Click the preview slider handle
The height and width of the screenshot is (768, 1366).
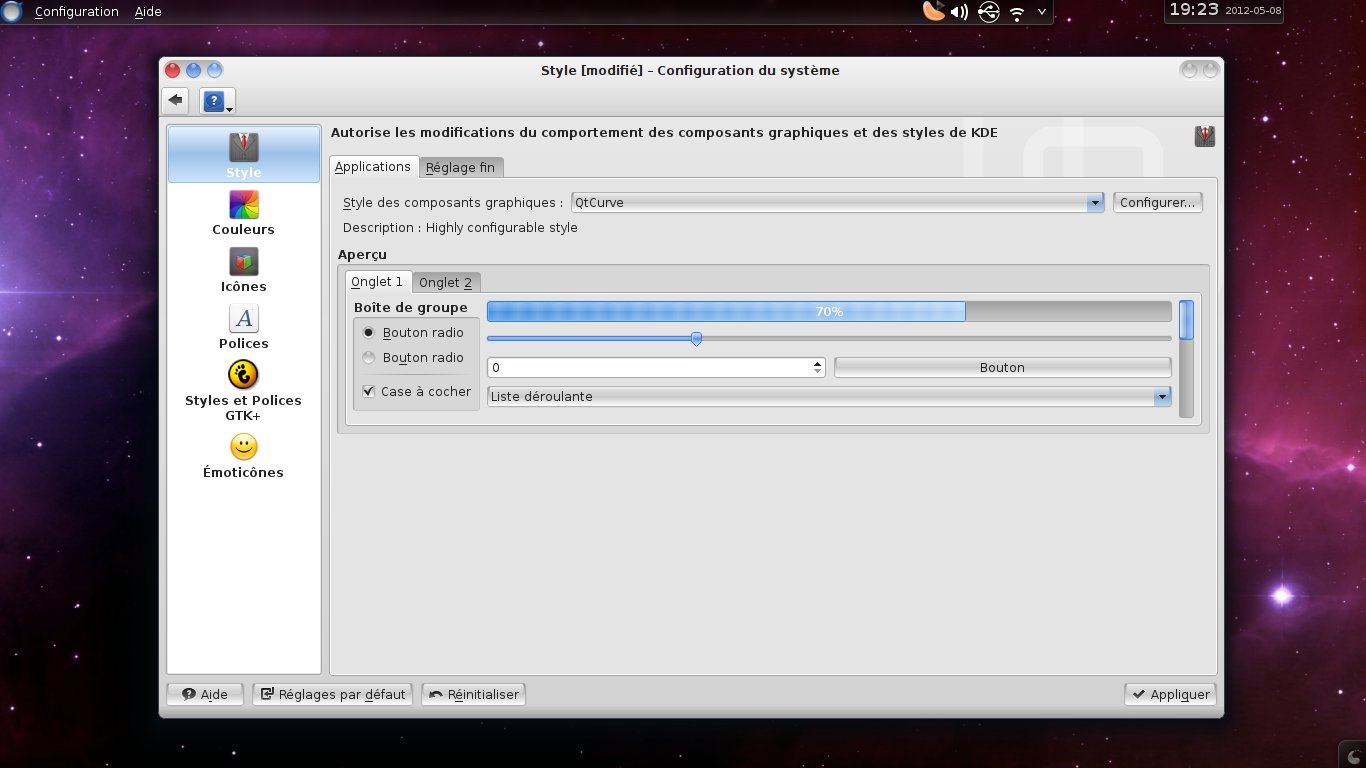pos(696,339)
